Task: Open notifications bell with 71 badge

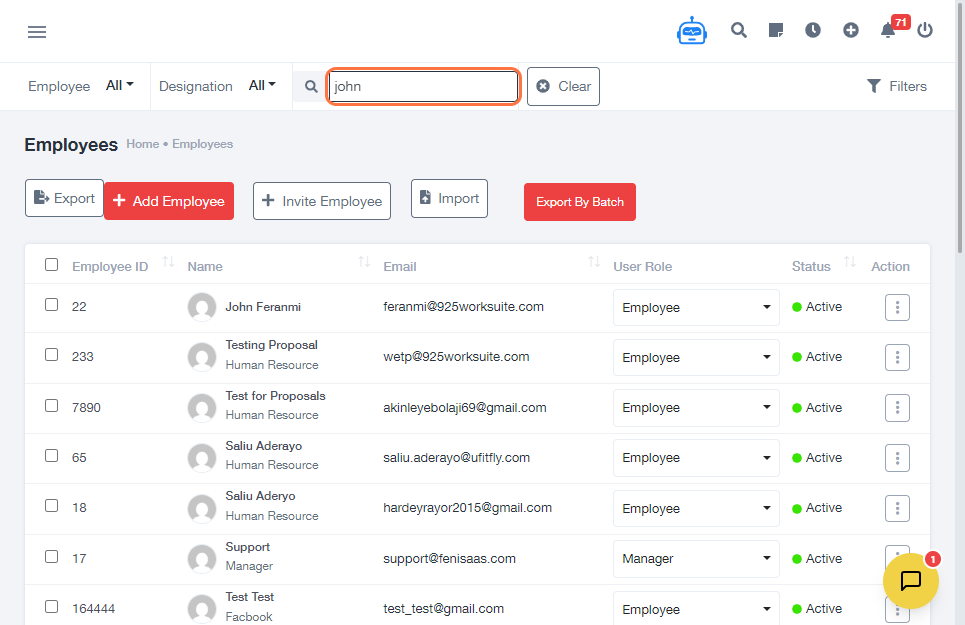Action: click(888, 30)
